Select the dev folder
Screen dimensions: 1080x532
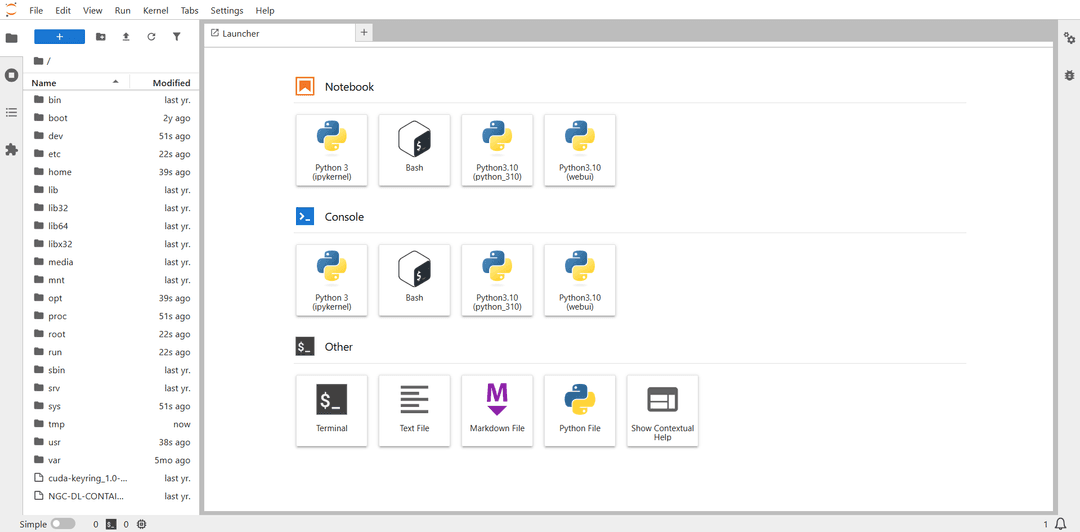click(x=112, y=136)
